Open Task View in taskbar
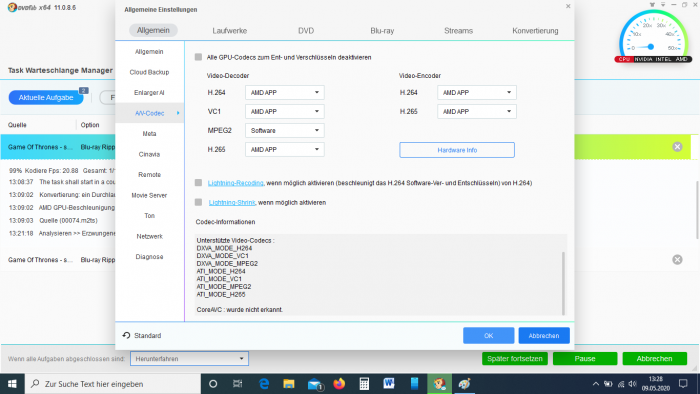Viewport: 700px width, 394px height. coord(238,384)
